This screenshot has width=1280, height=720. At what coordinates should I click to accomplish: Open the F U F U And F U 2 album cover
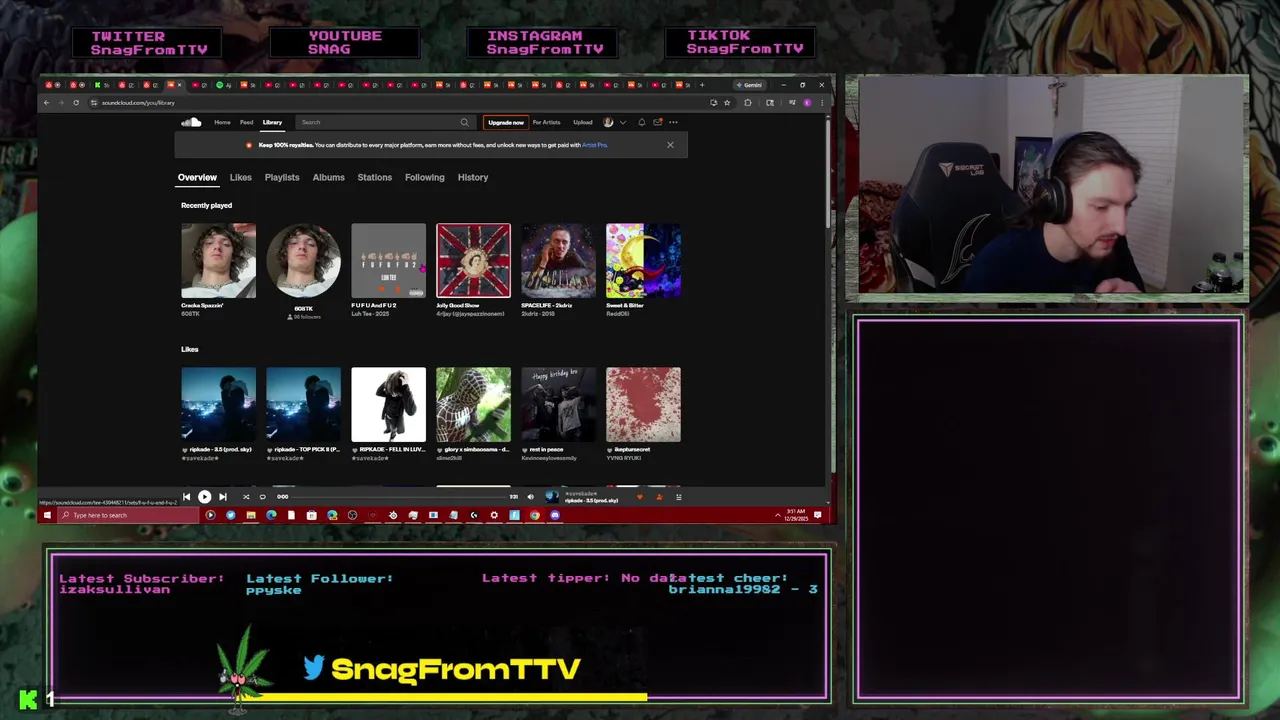[x=388, y=260]
